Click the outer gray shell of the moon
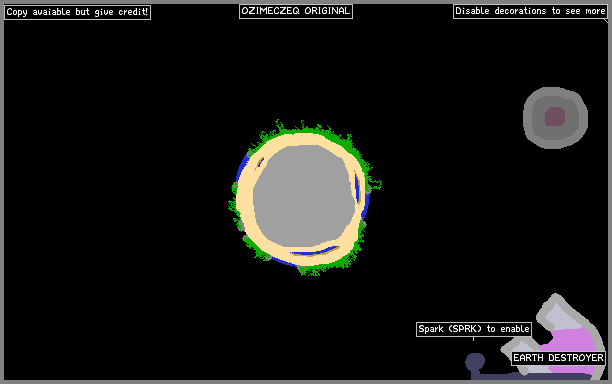This screenshot has width=612, height=384. [529, 118]
